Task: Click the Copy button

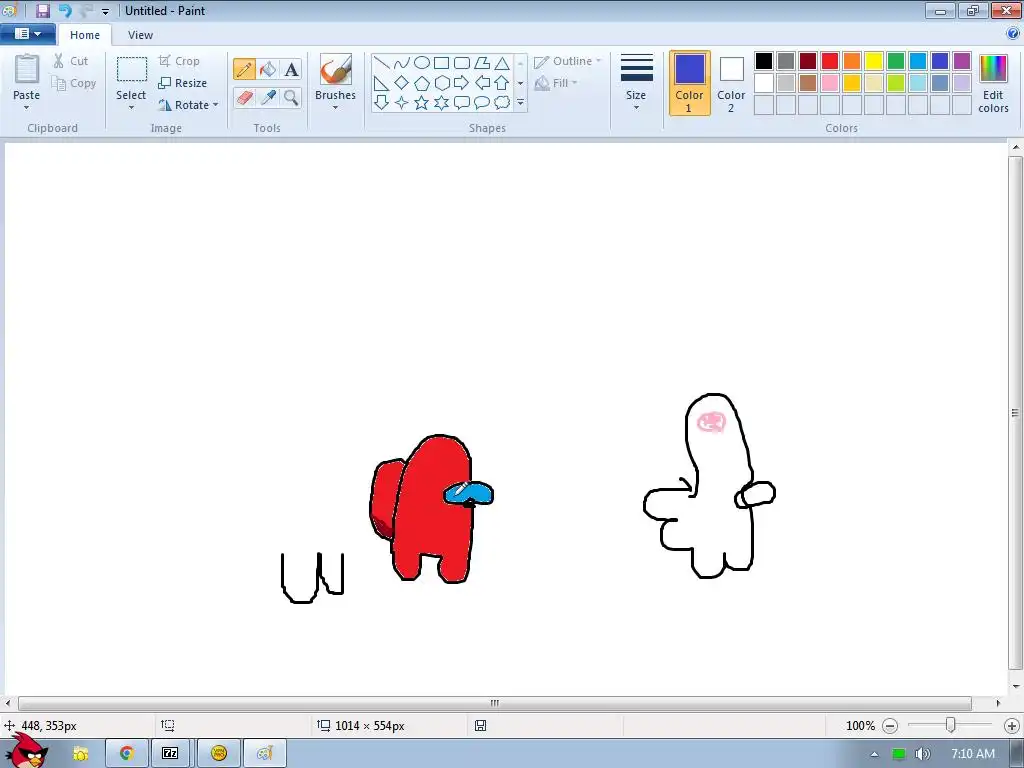Action: (x=74, y=83)
